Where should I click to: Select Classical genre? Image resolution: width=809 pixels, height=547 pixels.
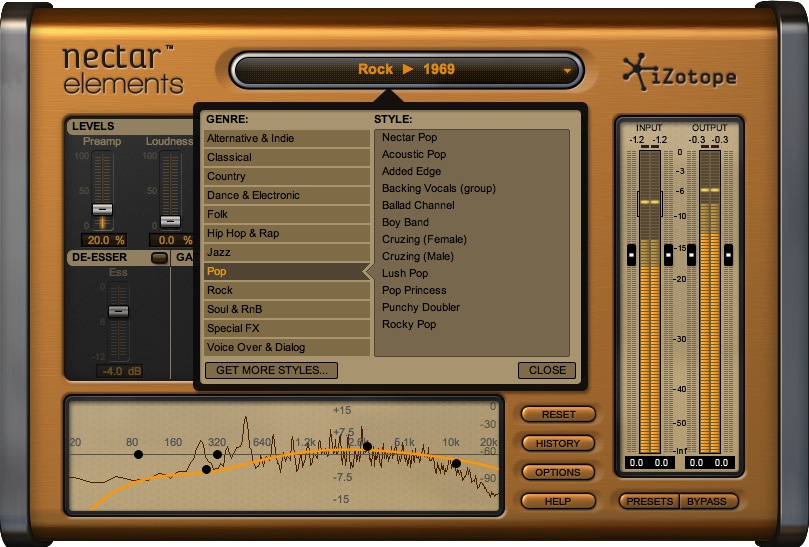(287, 157)
